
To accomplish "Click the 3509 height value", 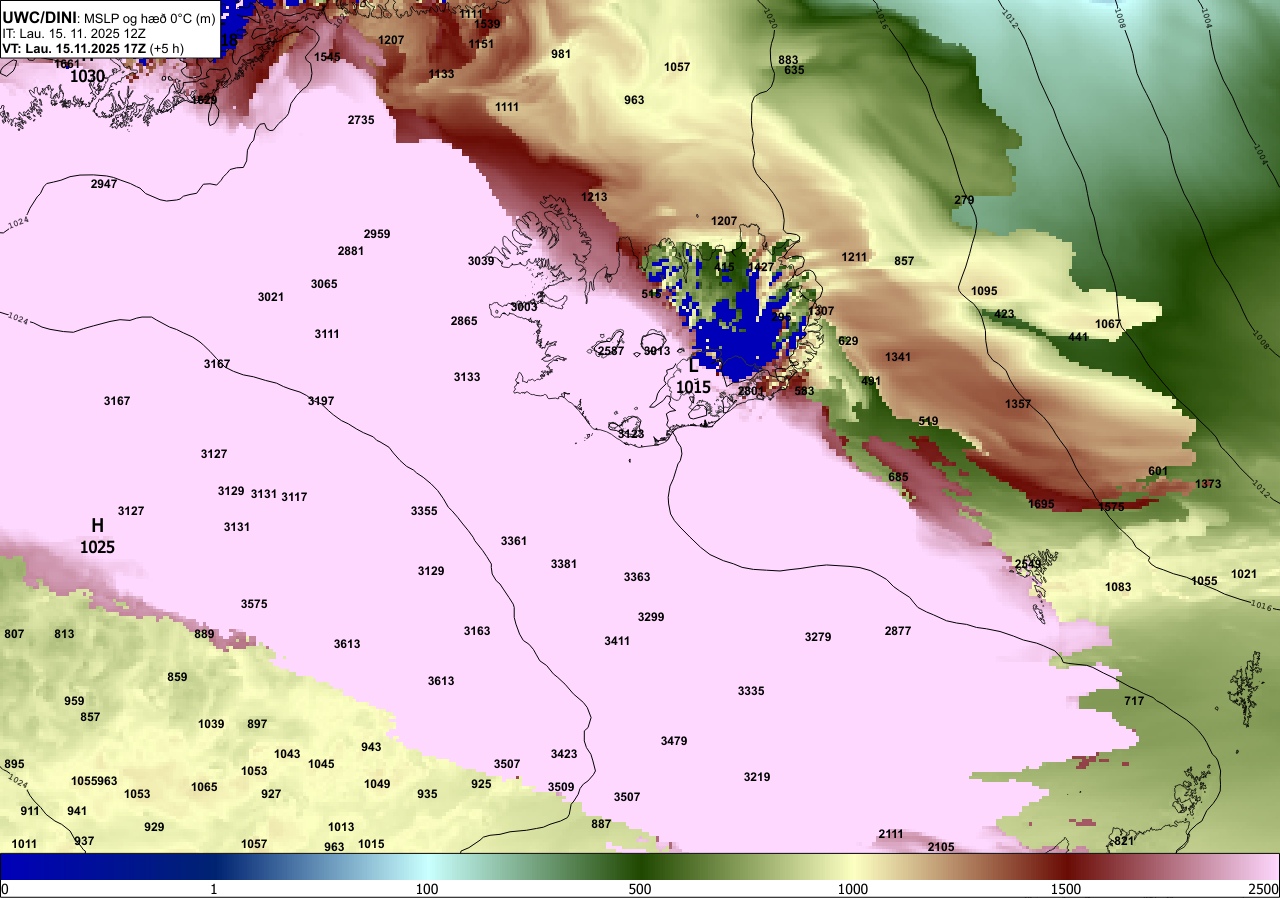I will [561, 787].
